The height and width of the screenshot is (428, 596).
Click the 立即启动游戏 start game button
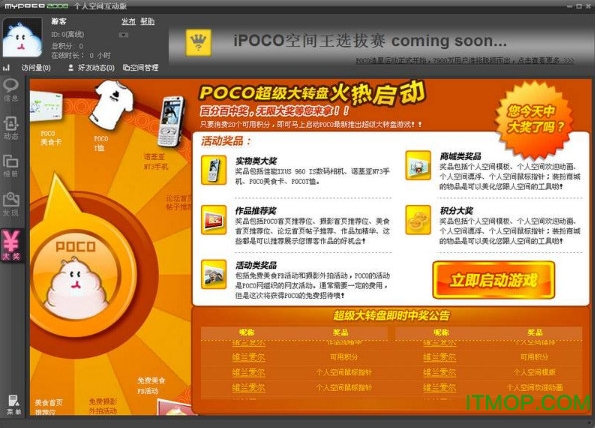(x=493, y=280)
